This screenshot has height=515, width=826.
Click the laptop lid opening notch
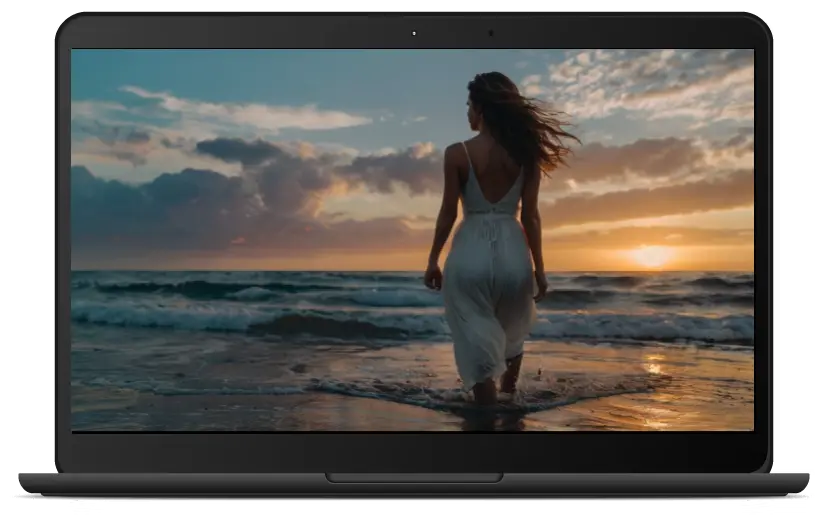(413, 478)
